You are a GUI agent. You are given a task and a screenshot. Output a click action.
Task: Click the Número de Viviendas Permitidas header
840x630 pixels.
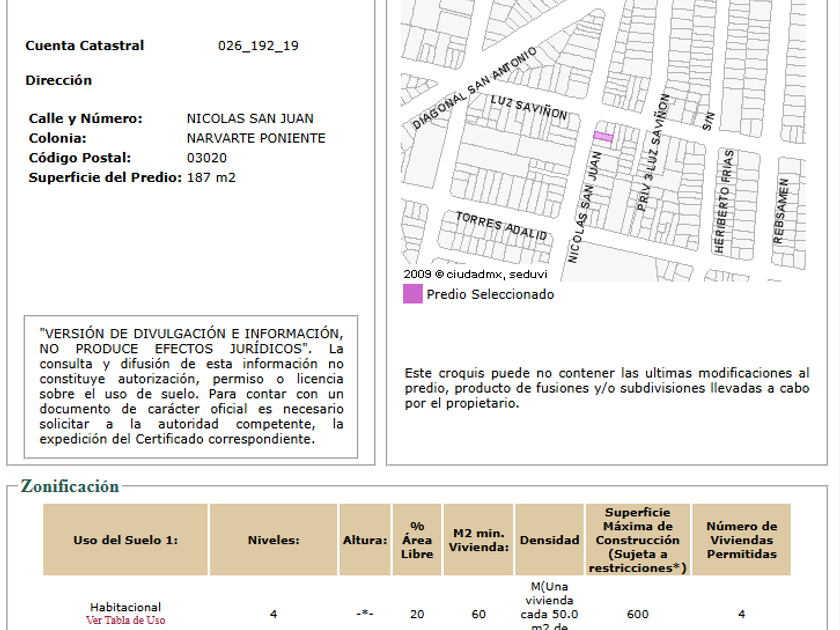(x=741, y=540)
